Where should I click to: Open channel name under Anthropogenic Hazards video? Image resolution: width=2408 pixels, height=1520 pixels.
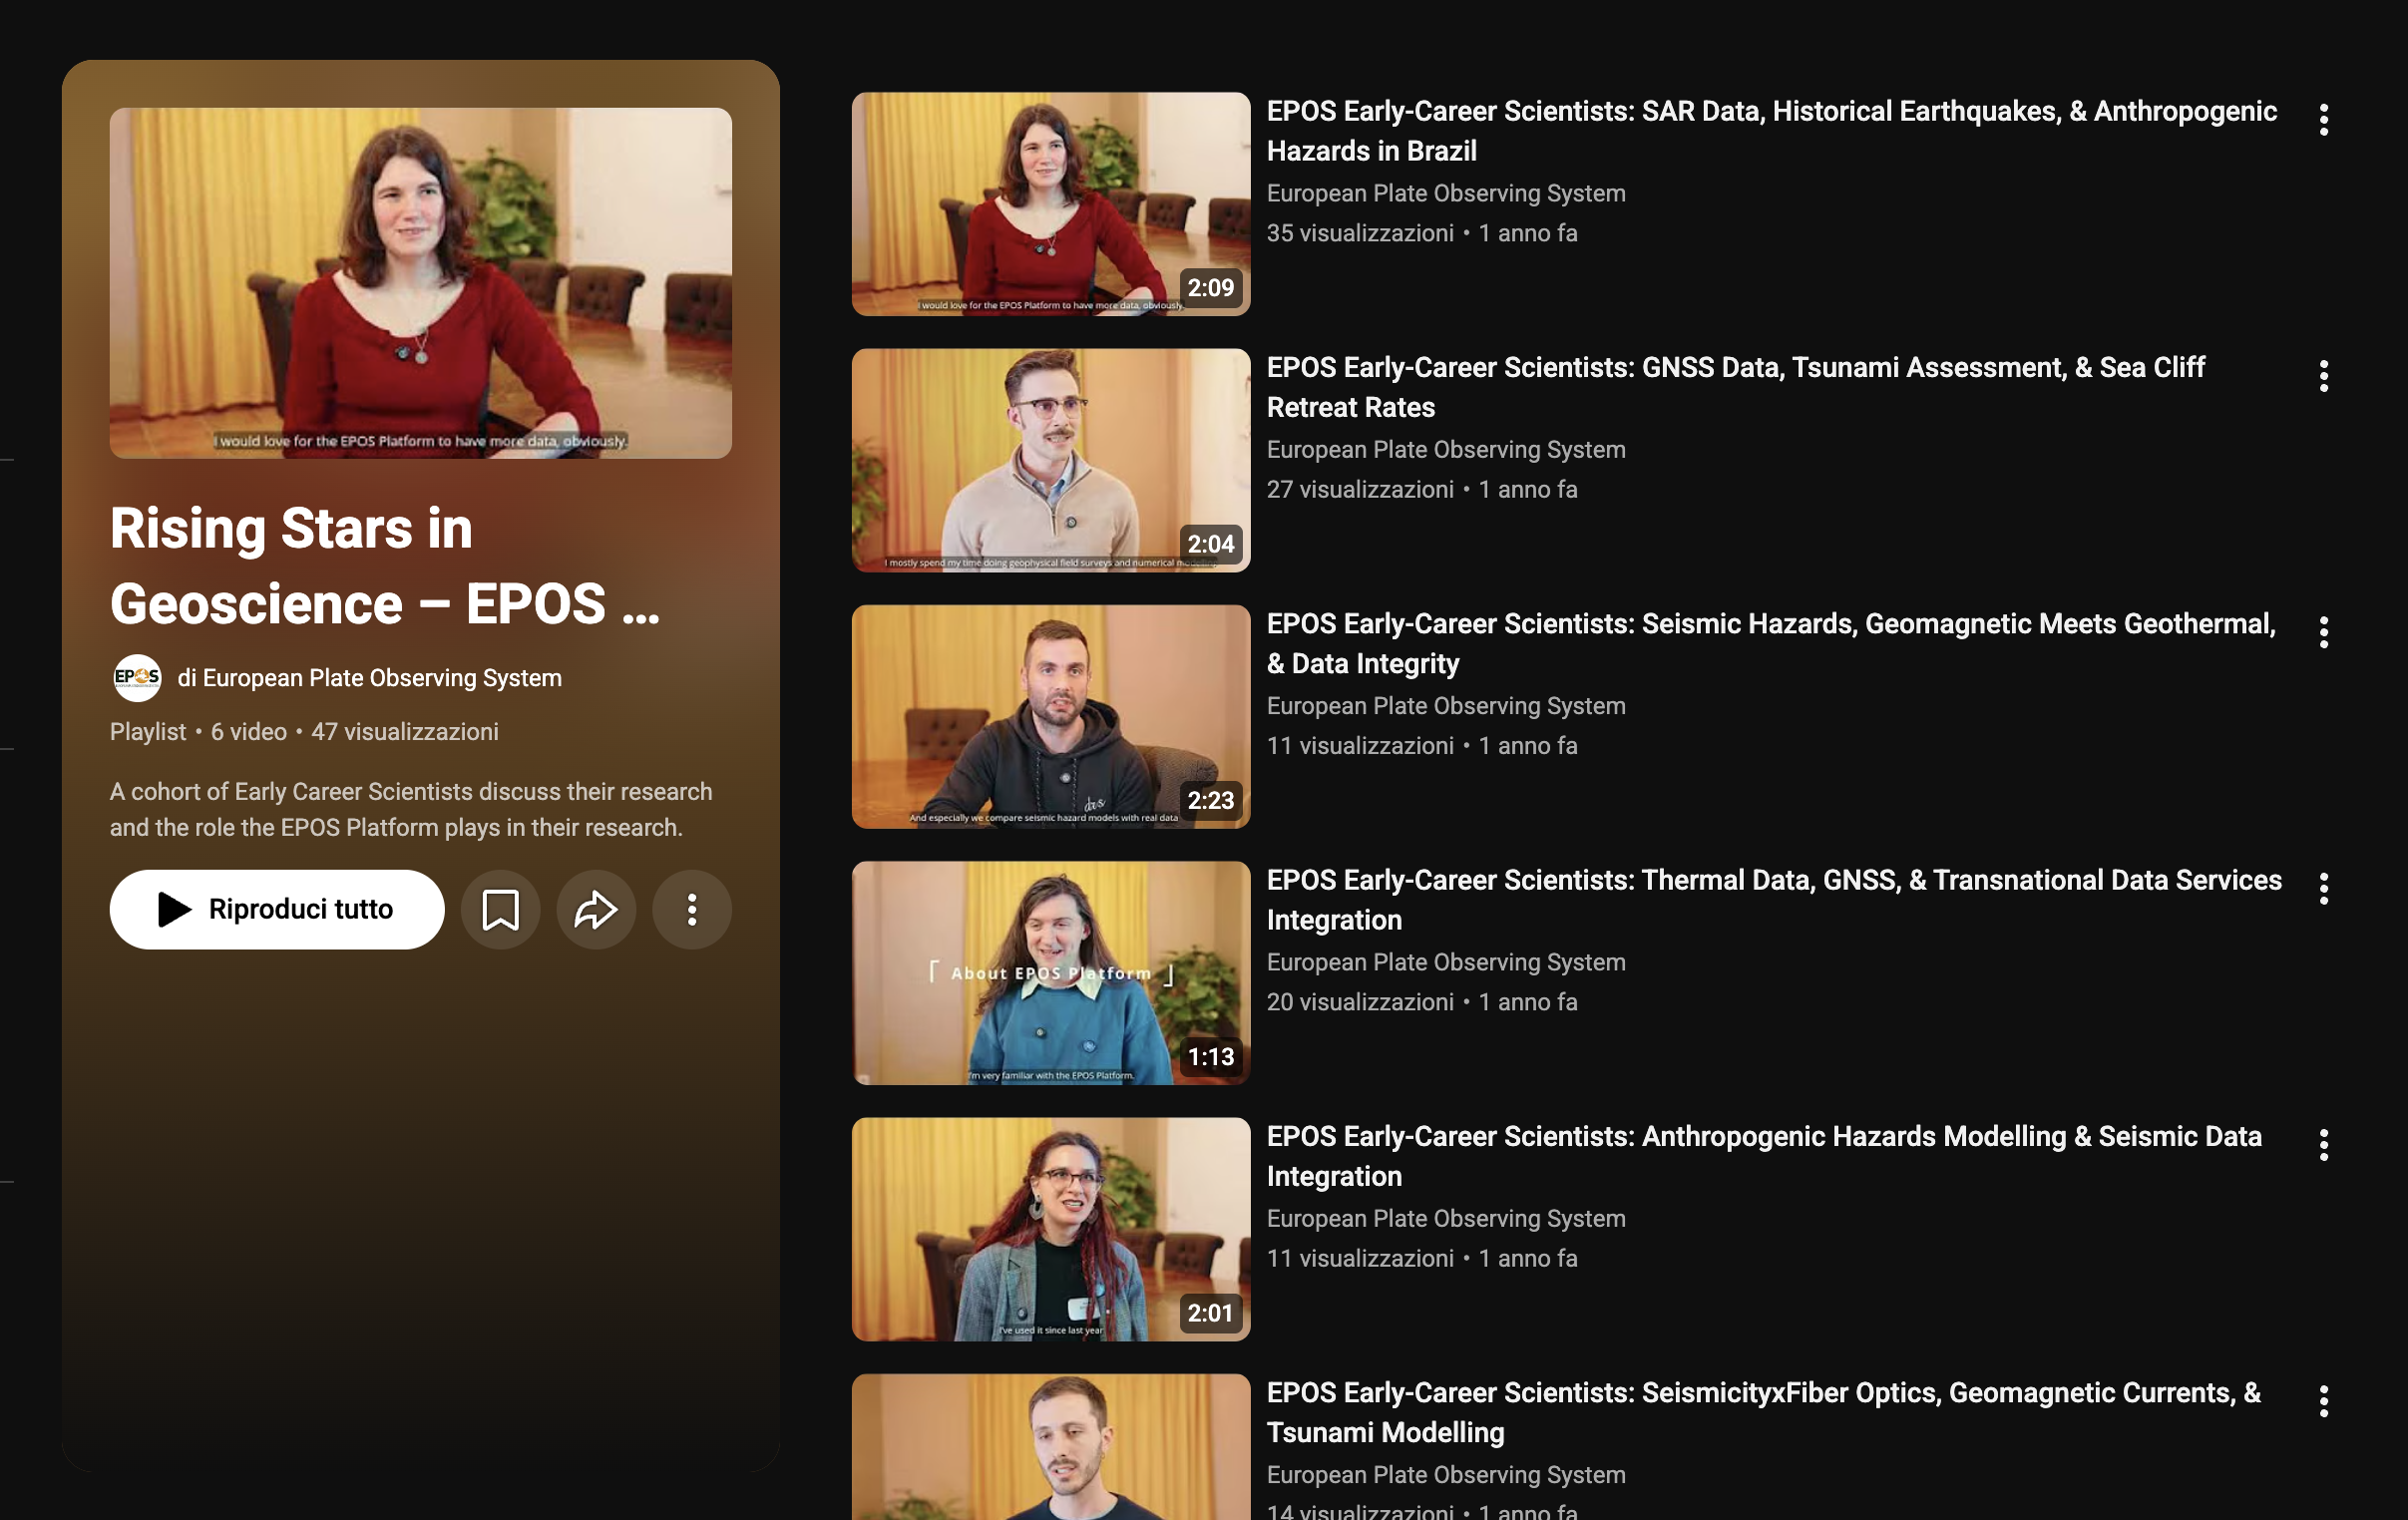coord(1446,1218)
